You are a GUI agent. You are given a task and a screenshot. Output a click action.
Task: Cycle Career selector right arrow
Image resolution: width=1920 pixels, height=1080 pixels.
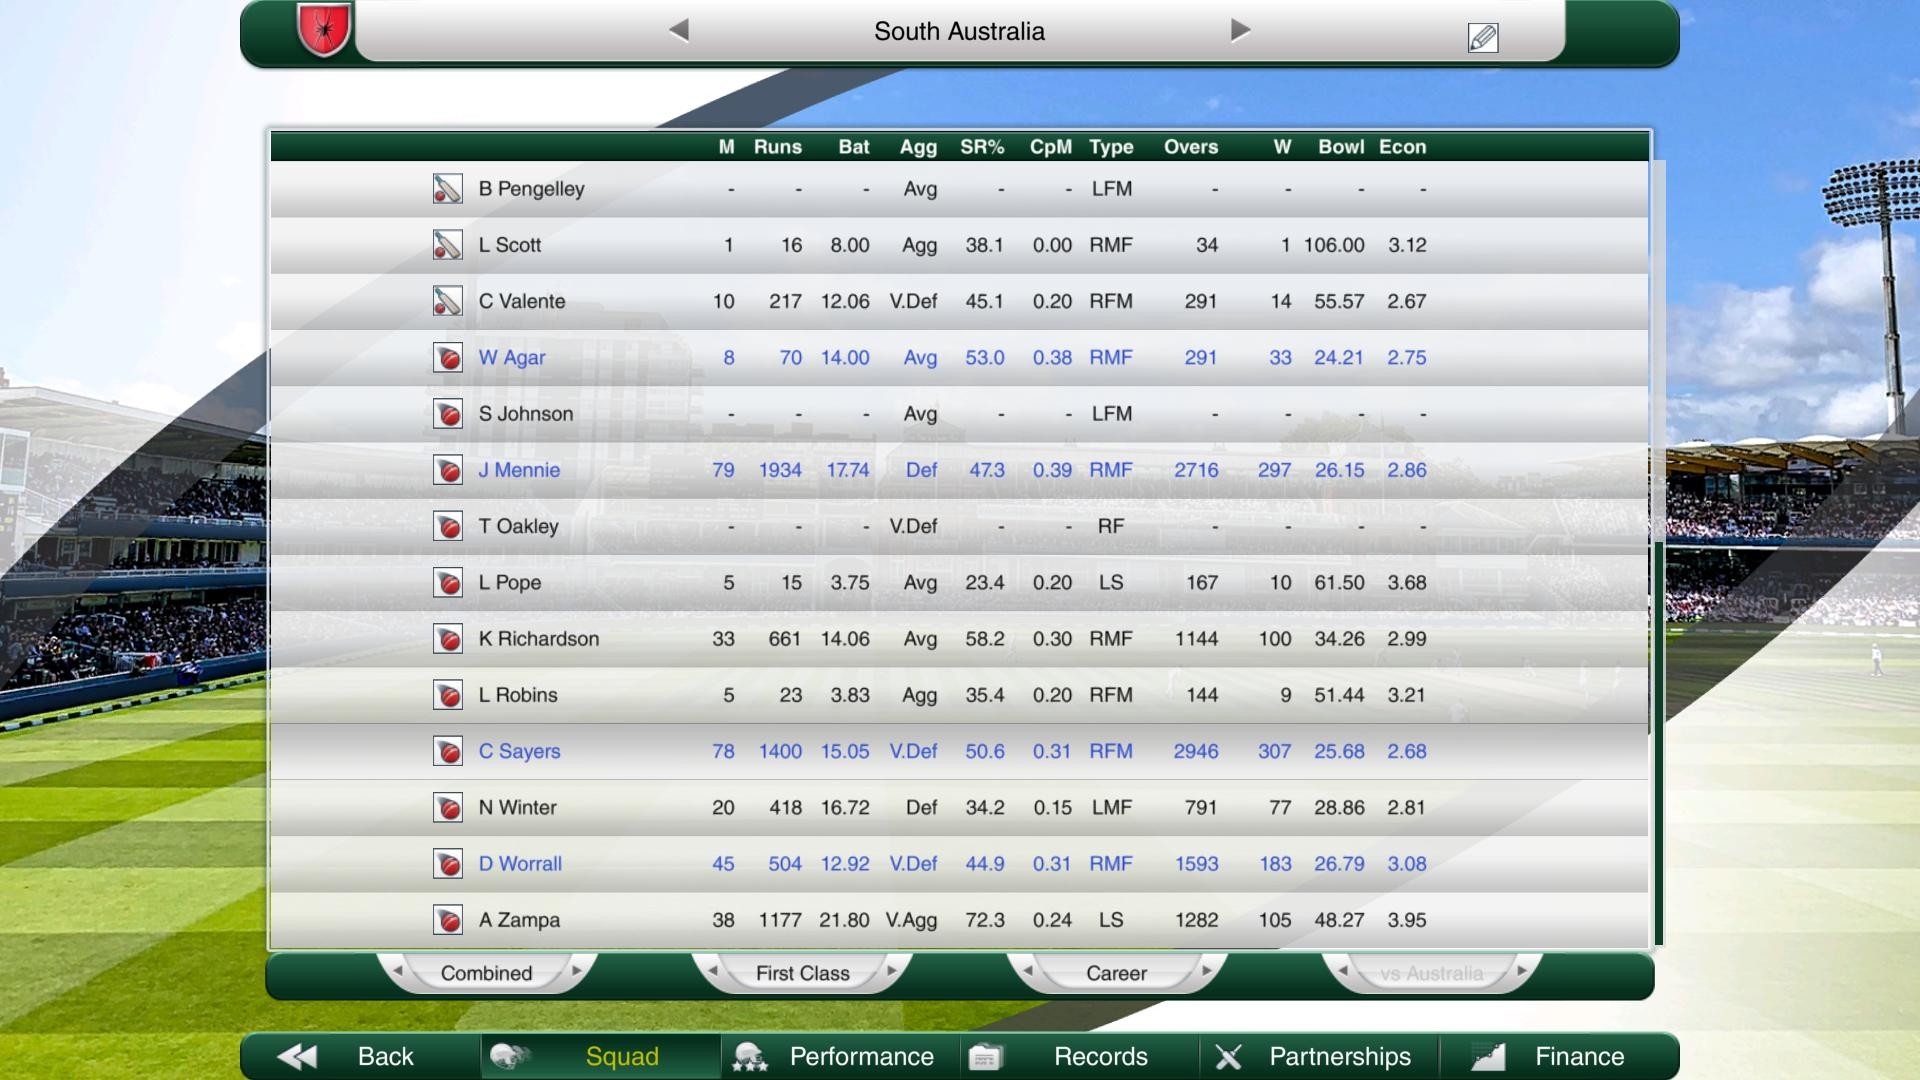pos(1206,971)
